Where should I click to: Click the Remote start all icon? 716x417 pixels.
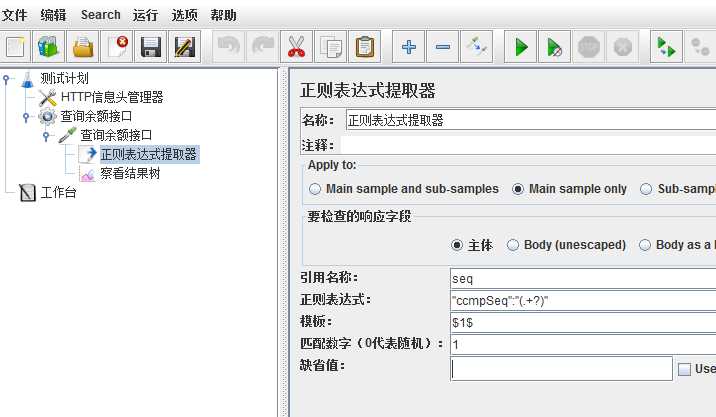666,47
